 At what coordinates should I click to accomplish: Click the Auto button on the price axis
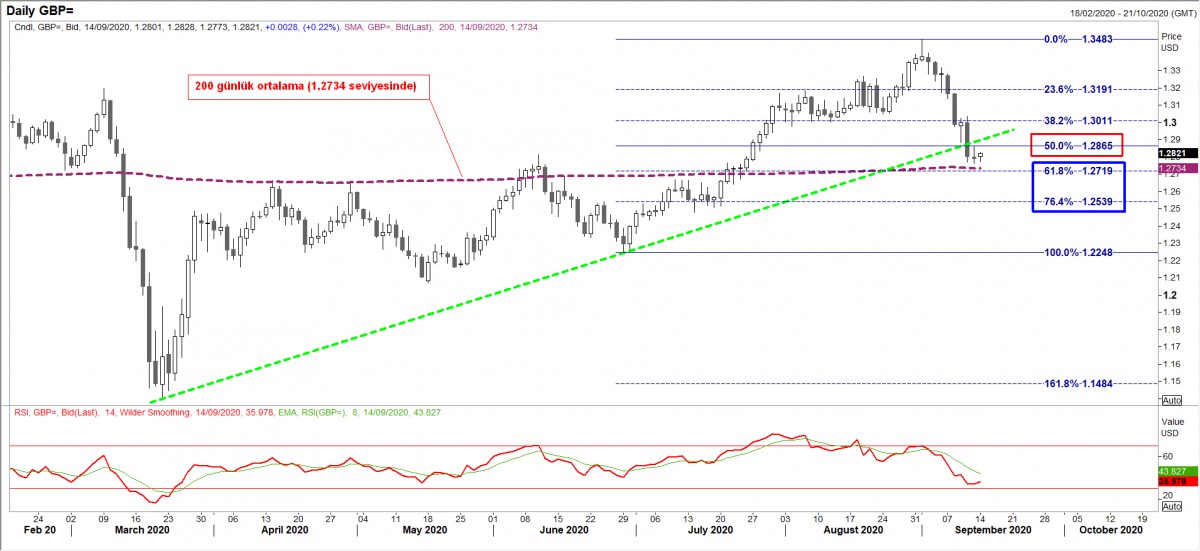(x=1170, y=400)
